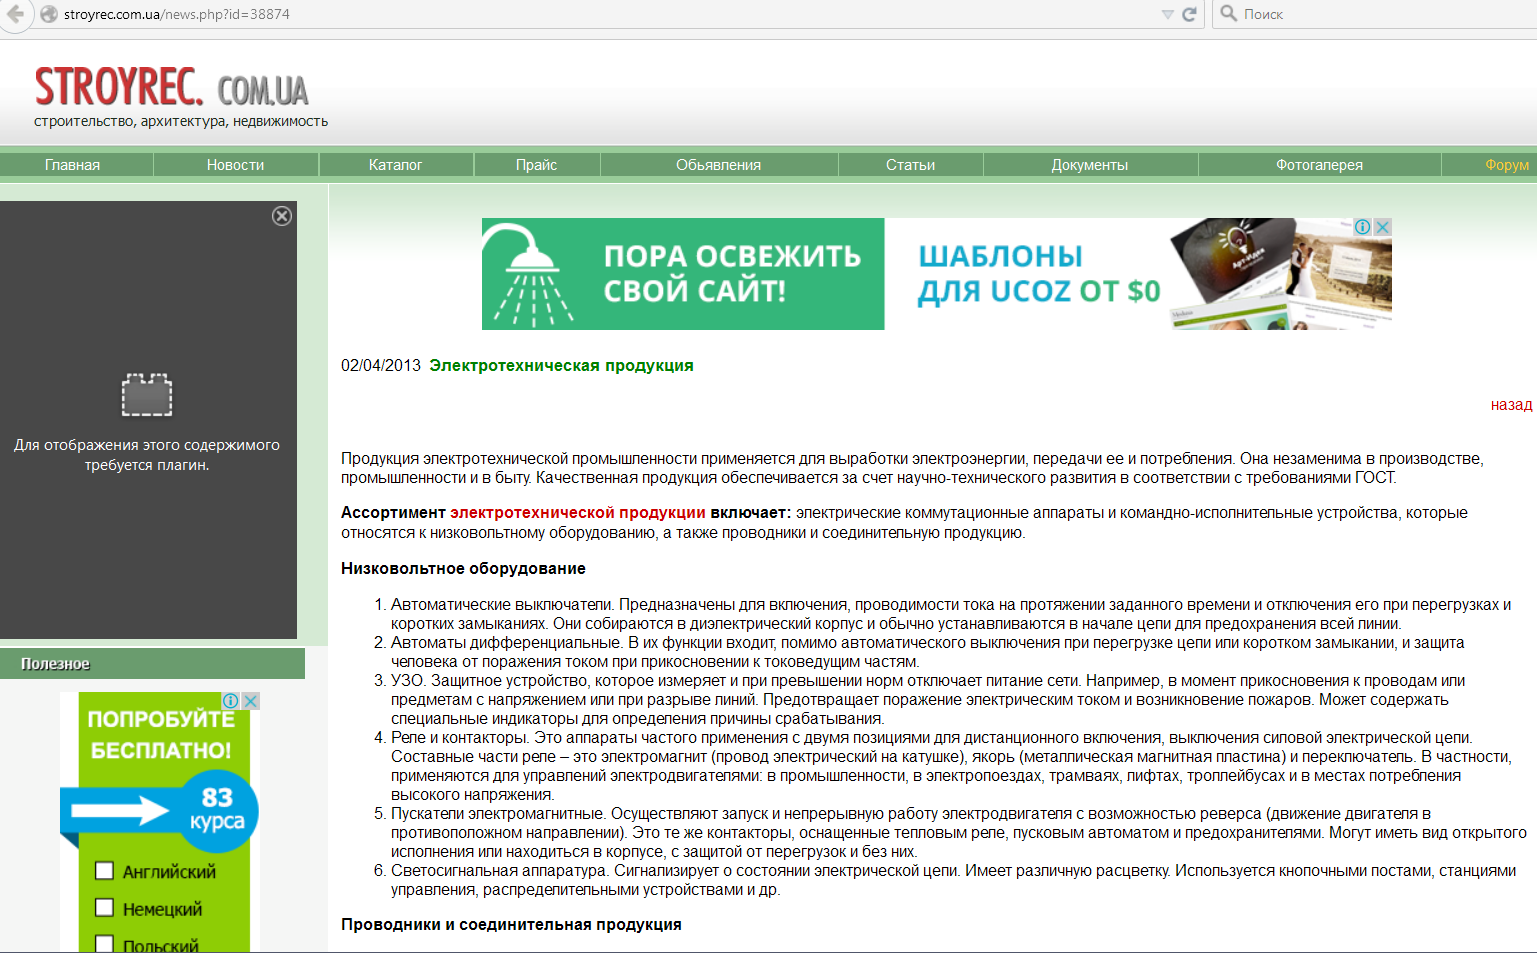The height and width of the screenshot is (953, 1537).
Task: Open the Каталог menu item
Action: pos(395,165)
